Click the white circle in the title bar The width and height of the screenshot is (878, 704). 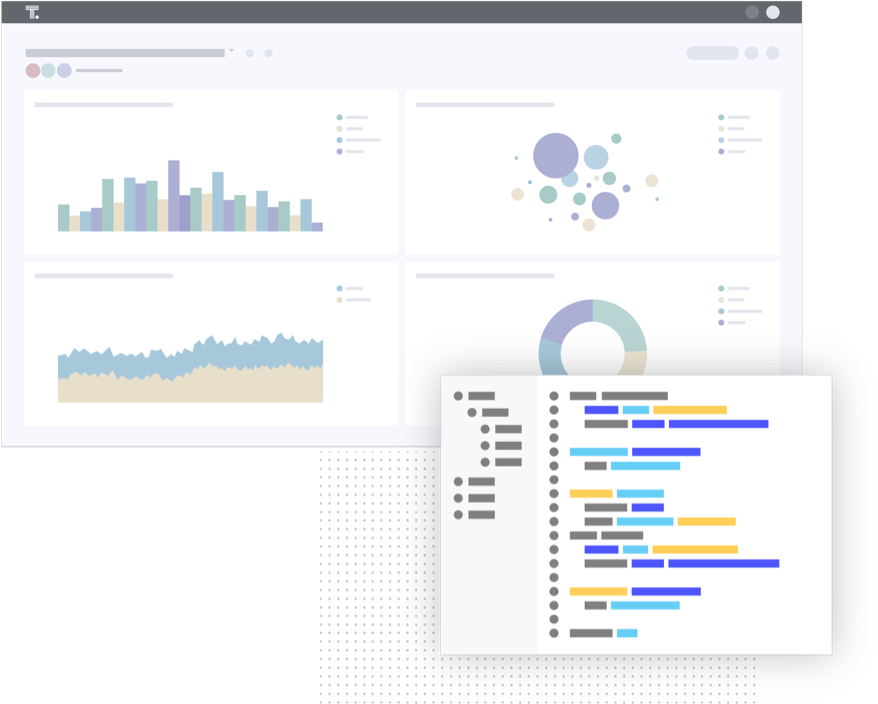773,12
